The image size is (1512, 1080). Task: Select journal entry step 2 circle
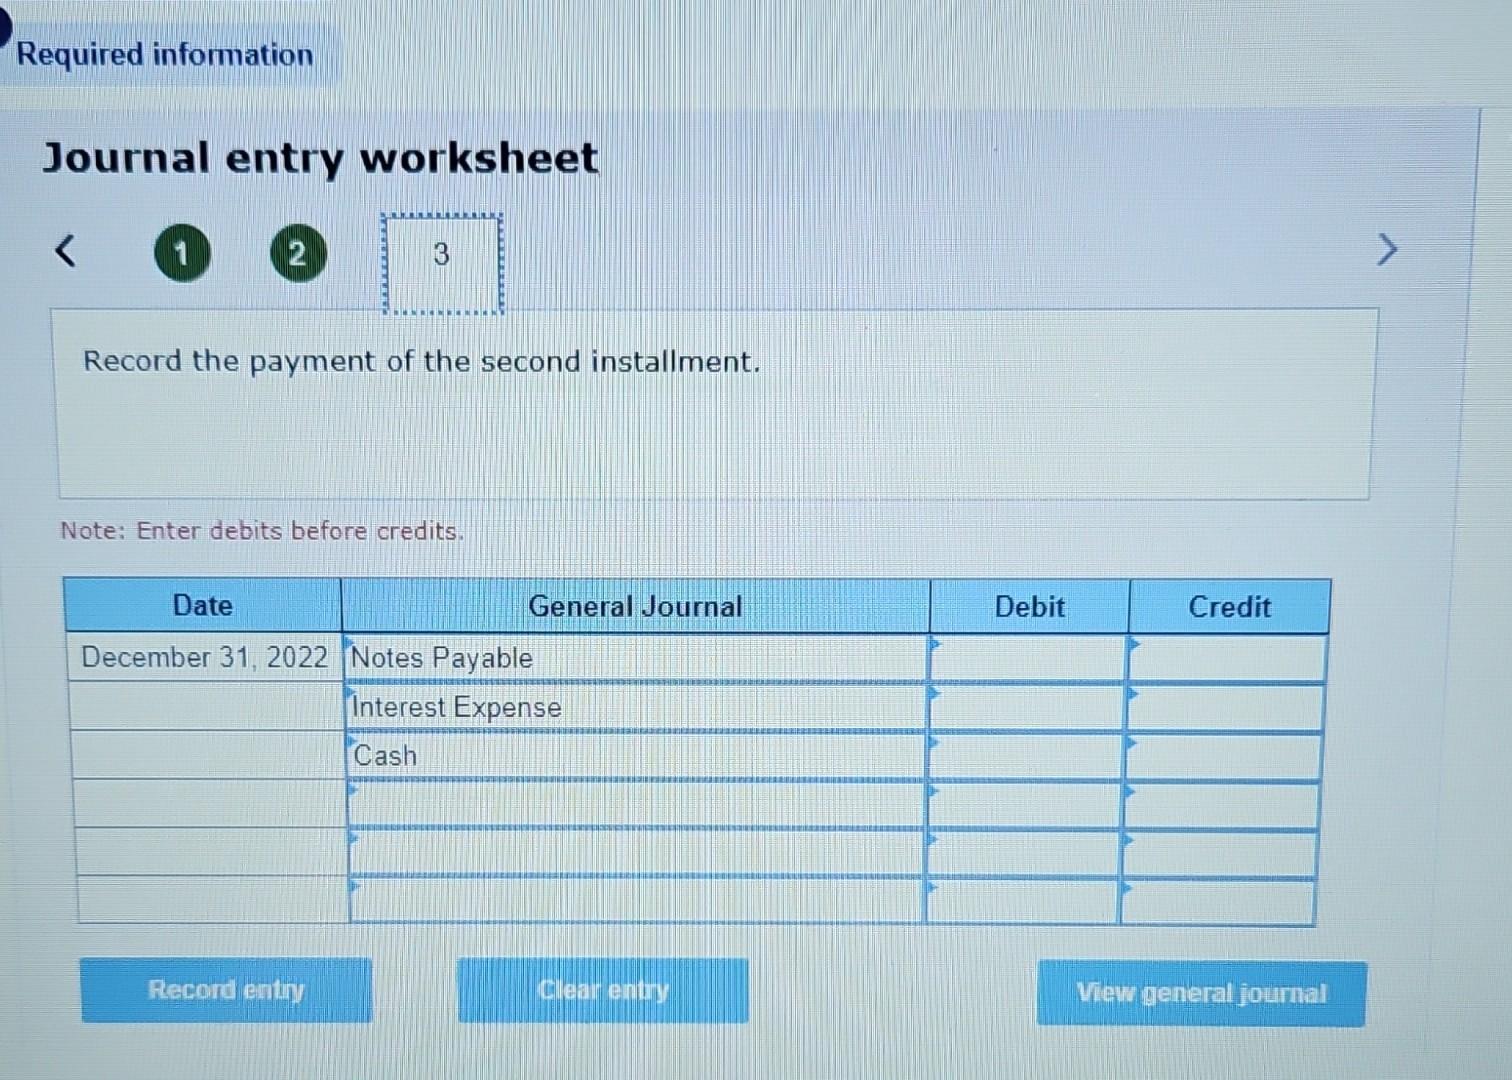click(x=298, y=252)
